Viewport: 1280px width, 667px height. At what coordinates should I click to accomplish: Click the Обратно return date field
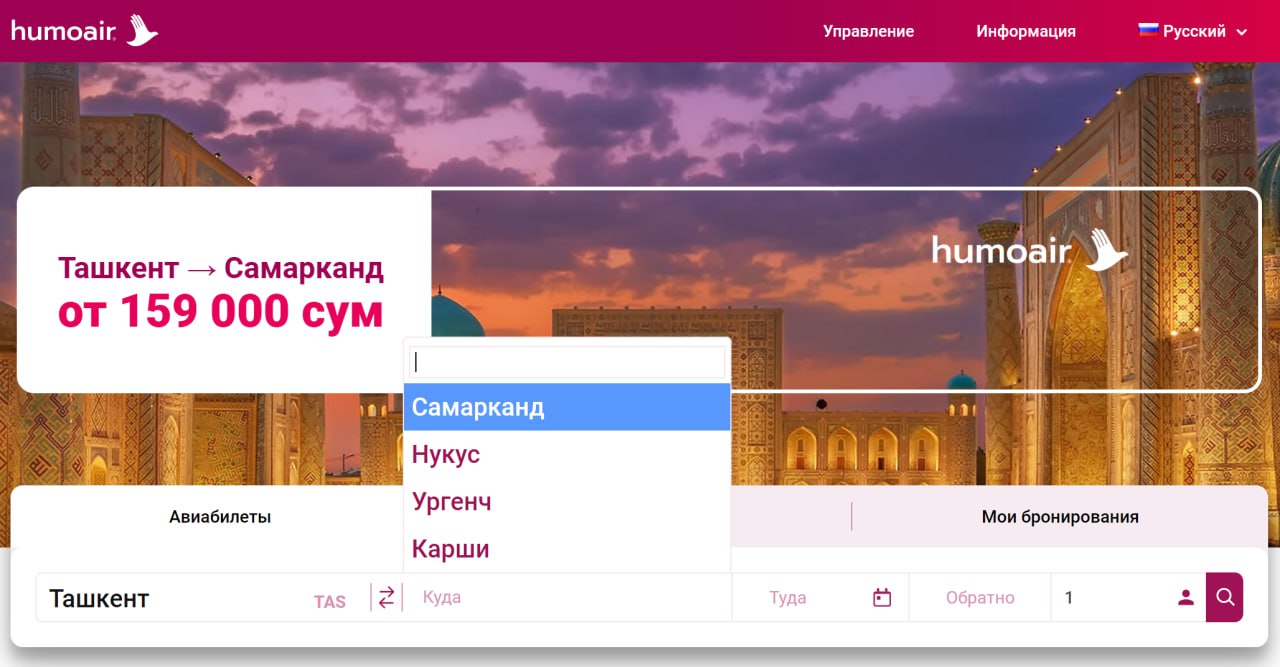pos(979,598)
